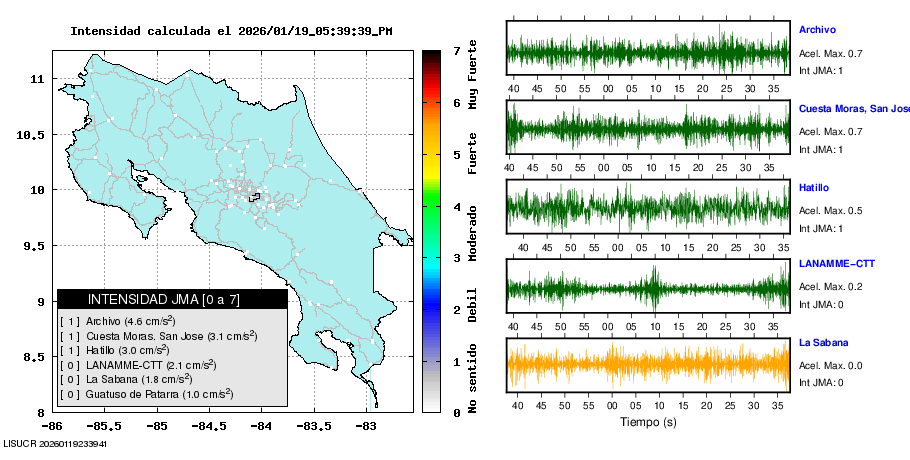Open the Cuesta Moras, San Jose station label
This screenshot has height=460, width=910.
click(853, 109)
